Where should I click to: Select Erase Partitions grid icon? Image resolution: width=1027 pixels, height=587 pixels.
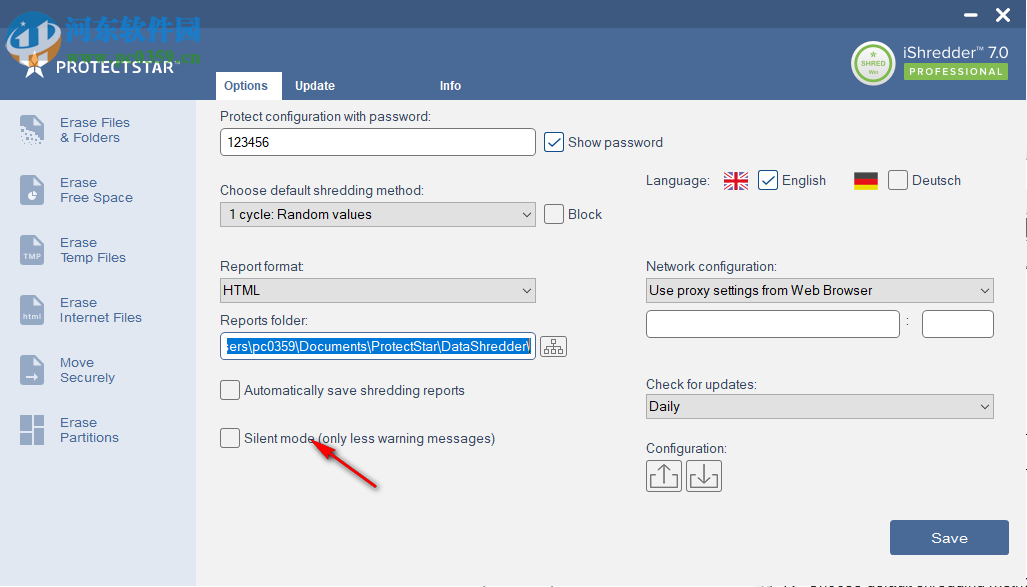click(x=31, y=430)
